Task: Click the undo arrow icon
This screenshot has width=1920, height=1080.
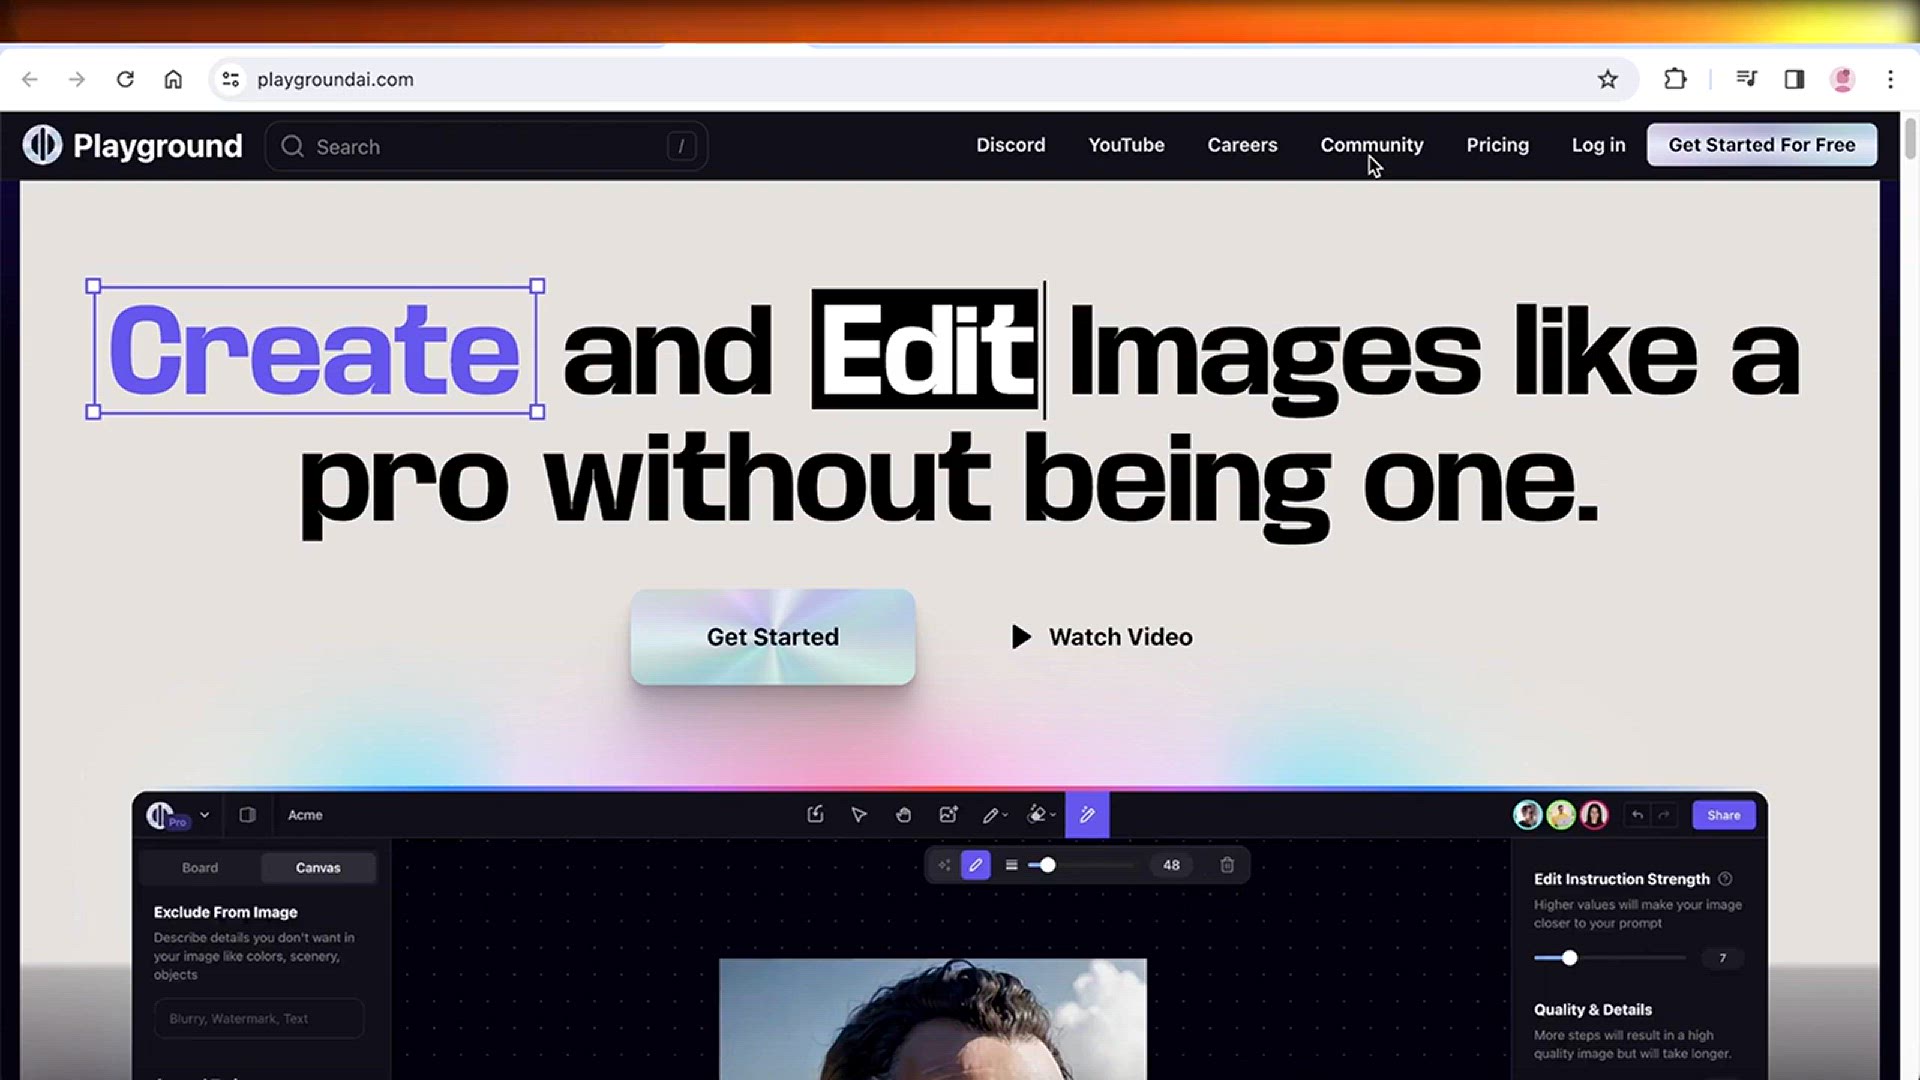Action: 1637,815
